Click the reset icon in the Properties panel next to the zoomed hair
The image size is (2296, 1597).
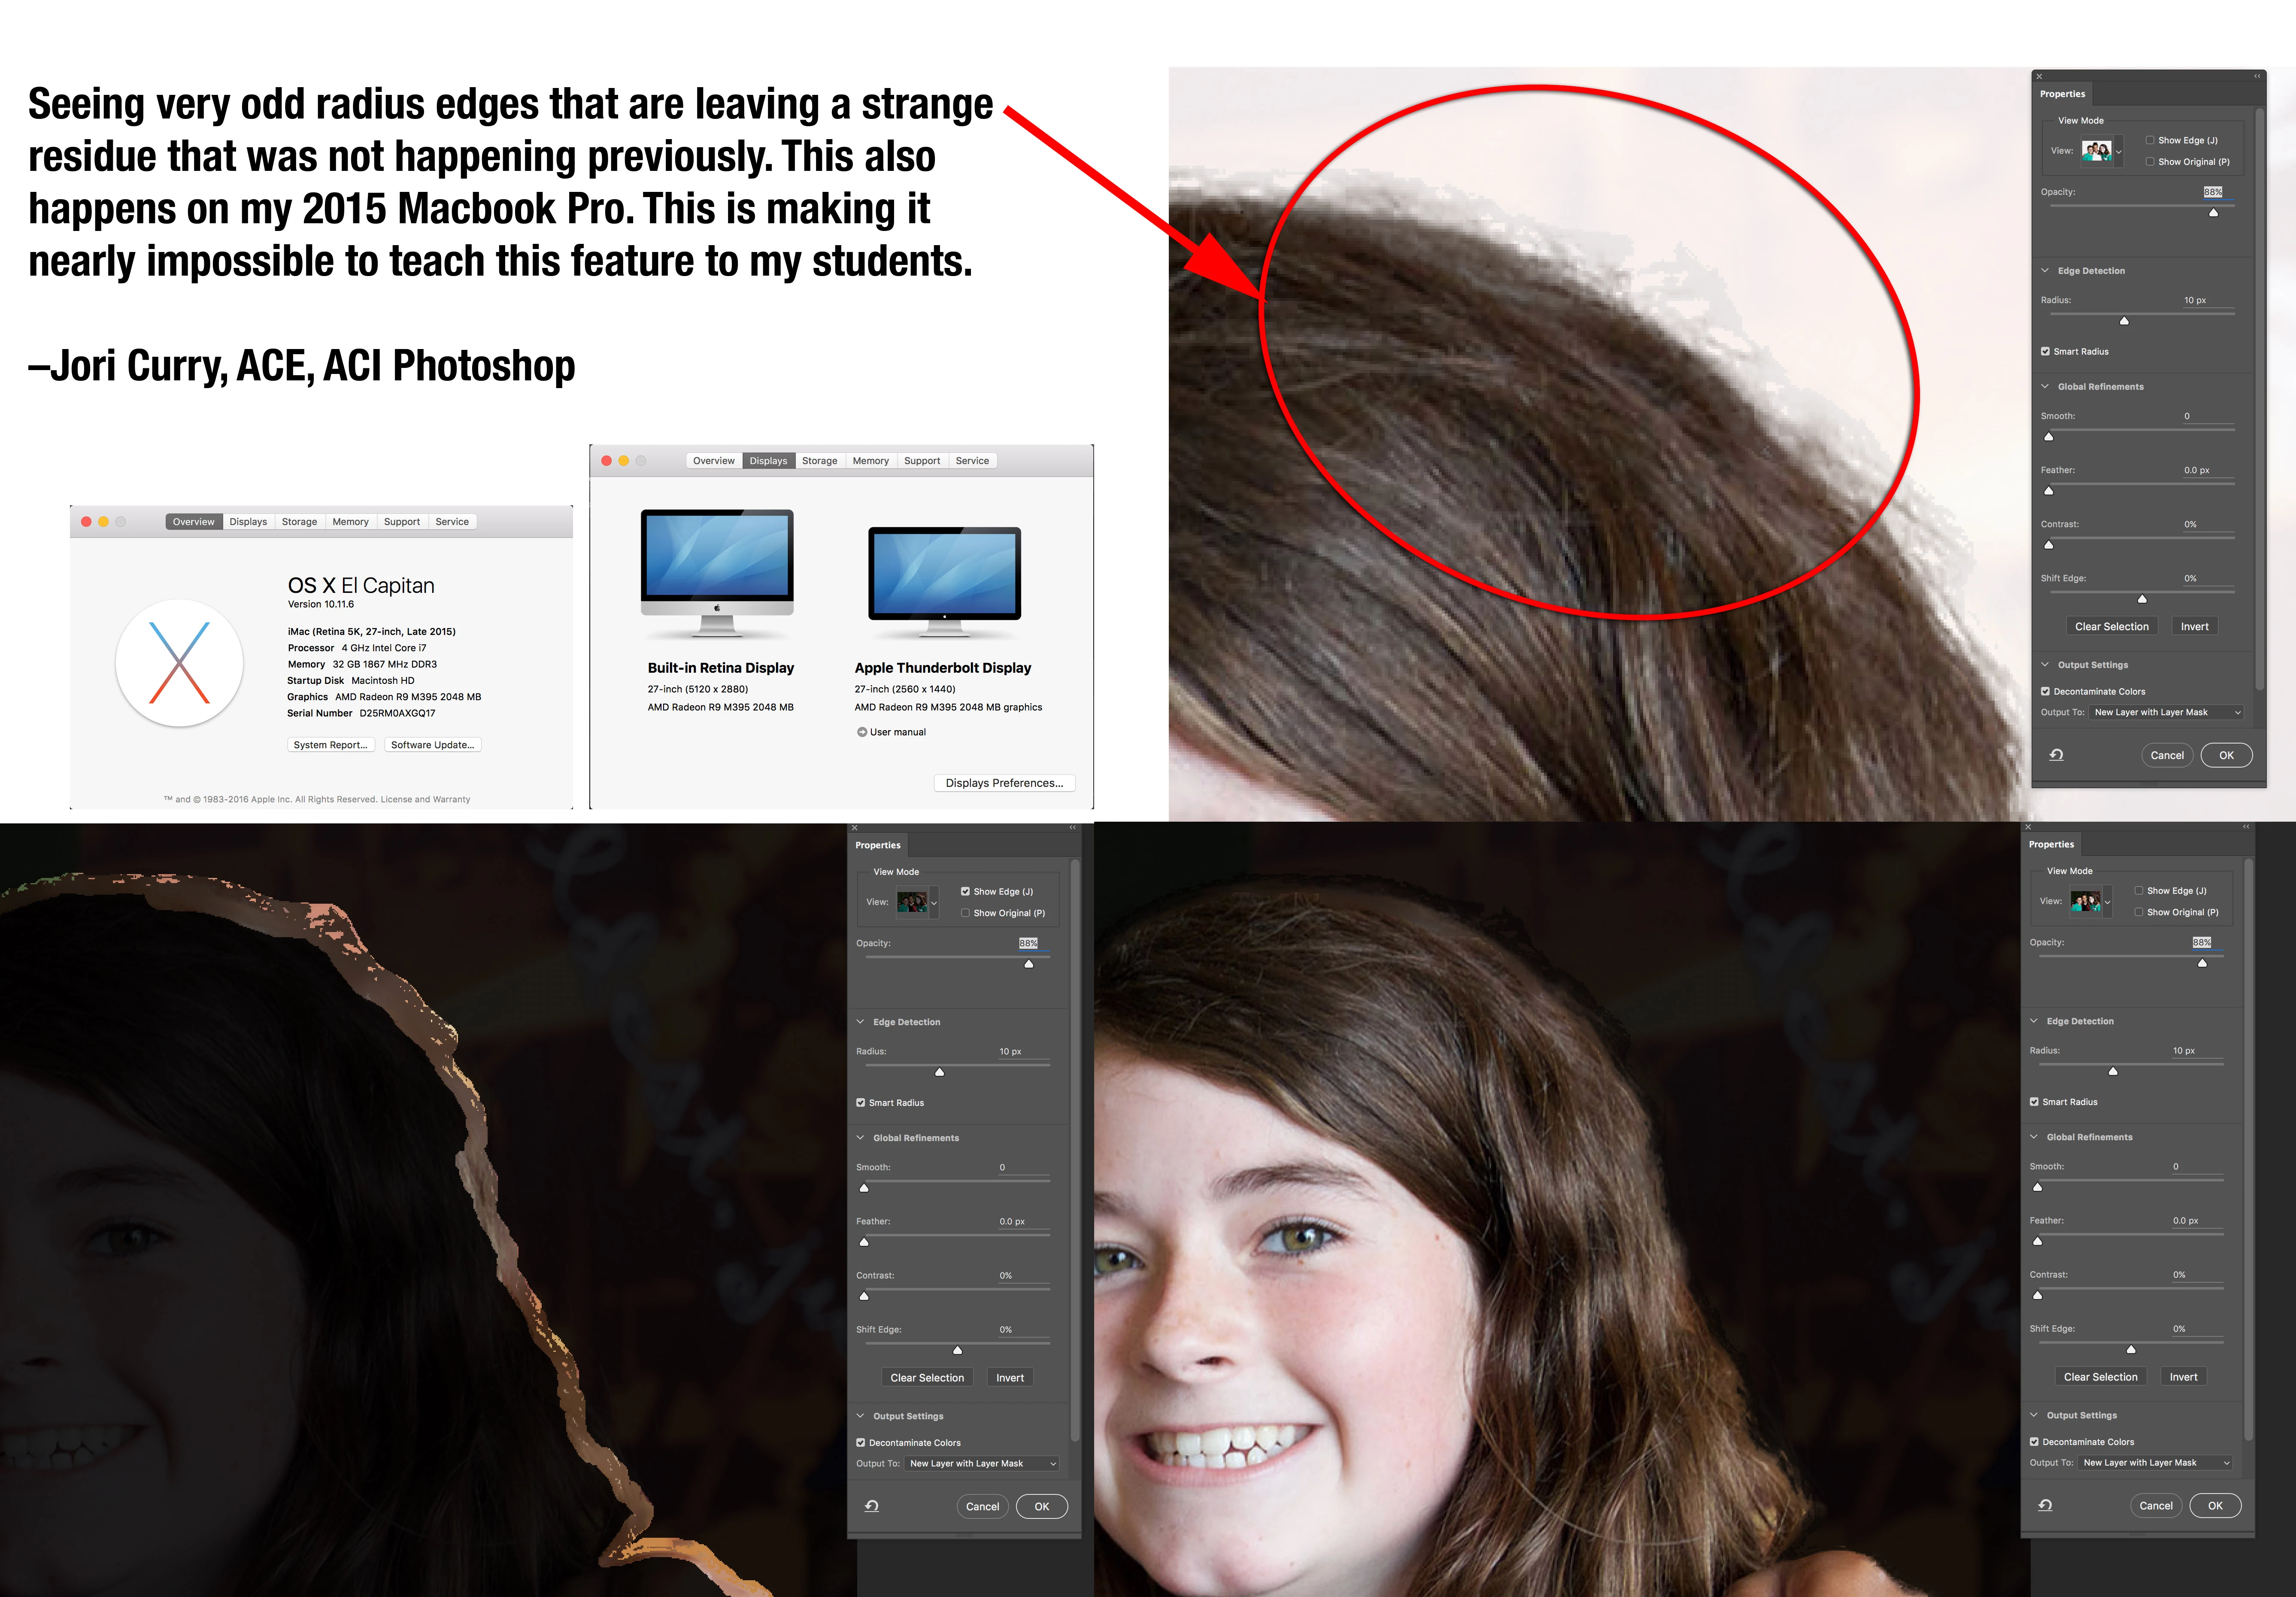point(2056,755)
